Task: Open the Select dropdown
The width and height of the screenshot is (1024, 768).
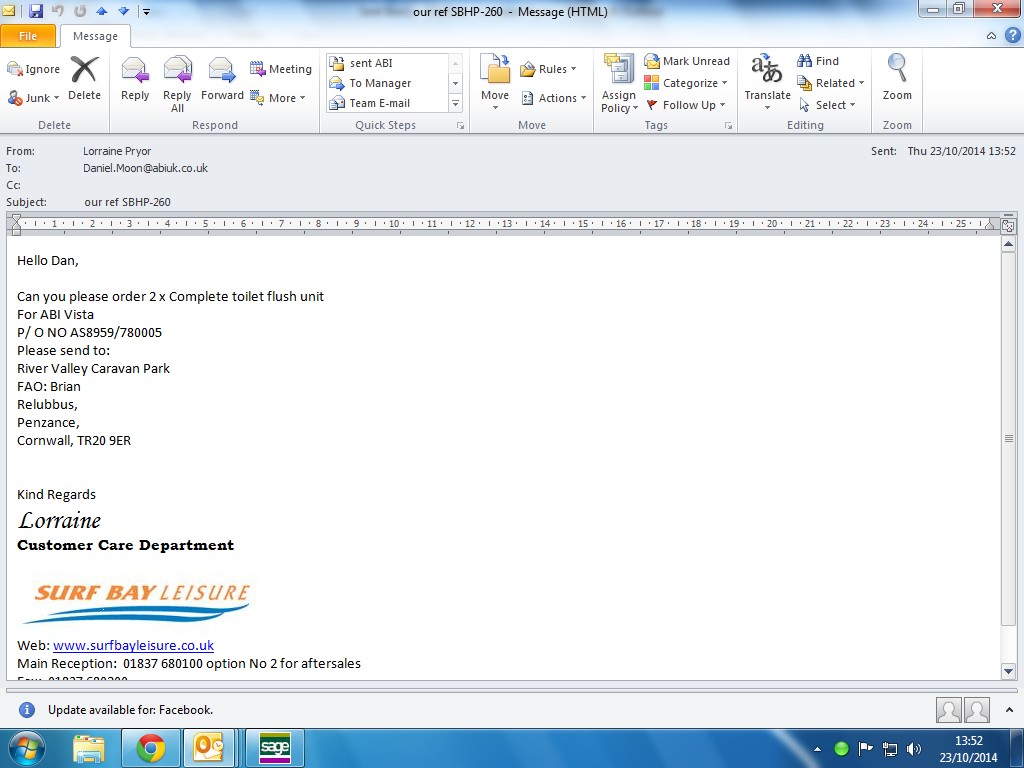Action: 827,105
